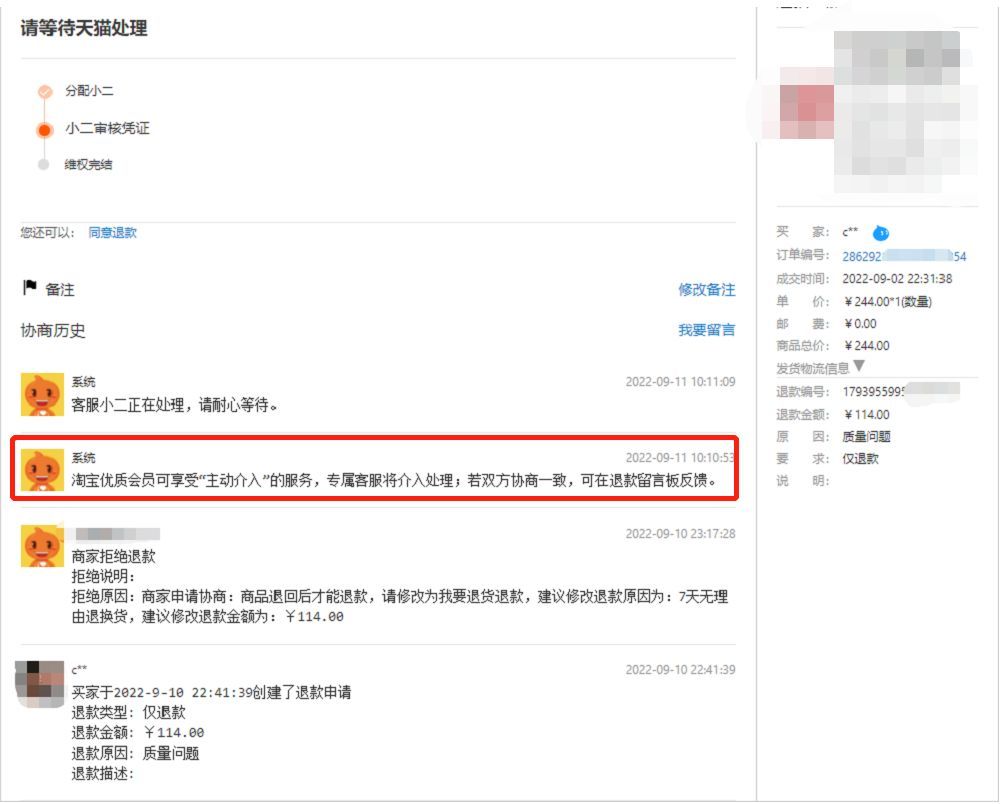Screen dimensions: 1001x804
Task: Click the checkmark icon of the 分配小二 step
Action: pos(43,89)
